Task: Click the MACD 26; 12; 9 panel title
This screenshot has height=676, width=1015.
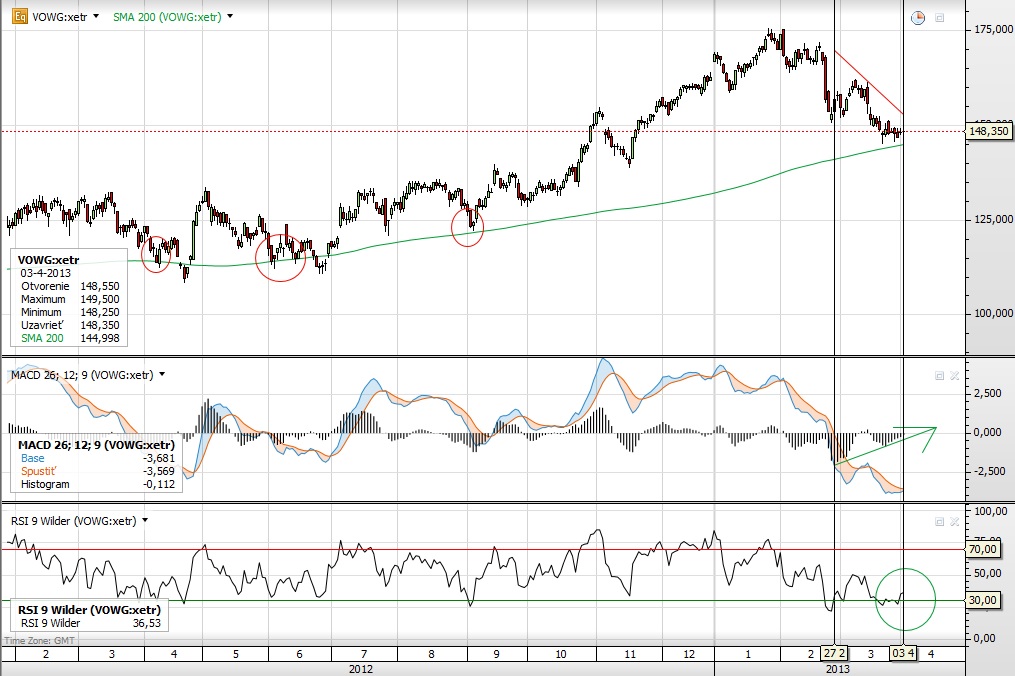Action: coord(82,375)
